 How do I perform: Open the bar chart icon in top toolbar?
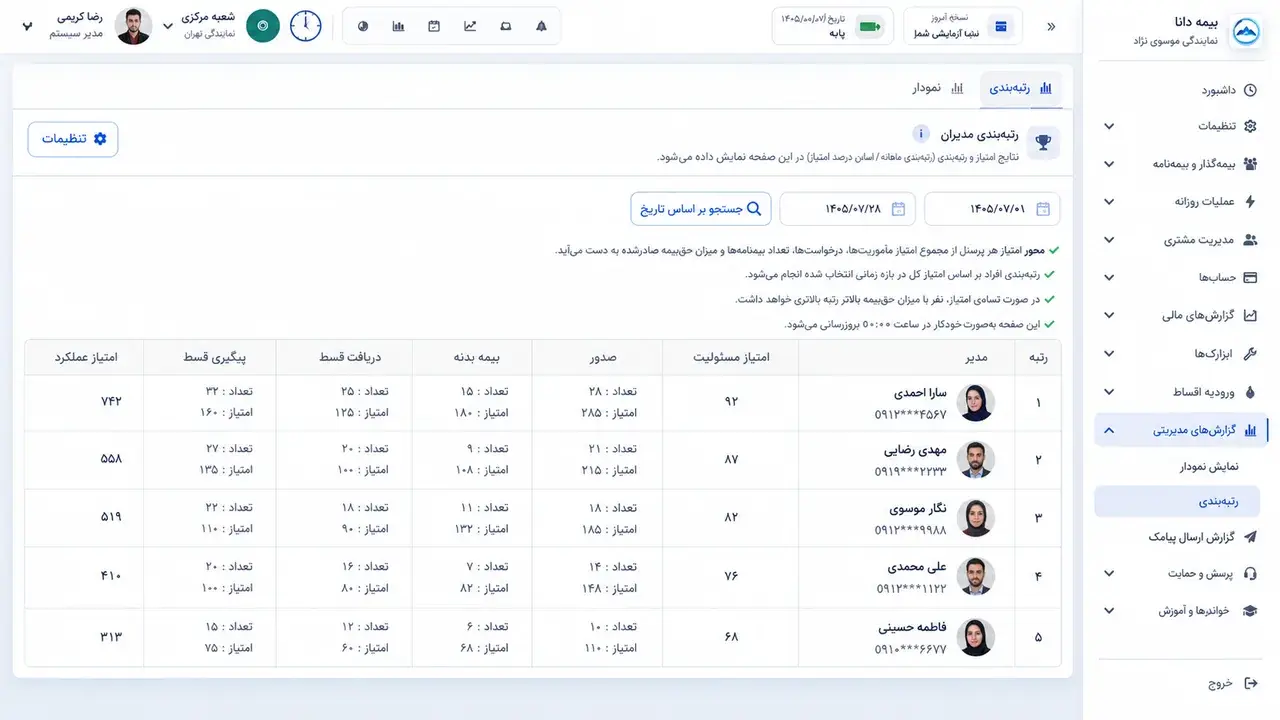[398, 26]
